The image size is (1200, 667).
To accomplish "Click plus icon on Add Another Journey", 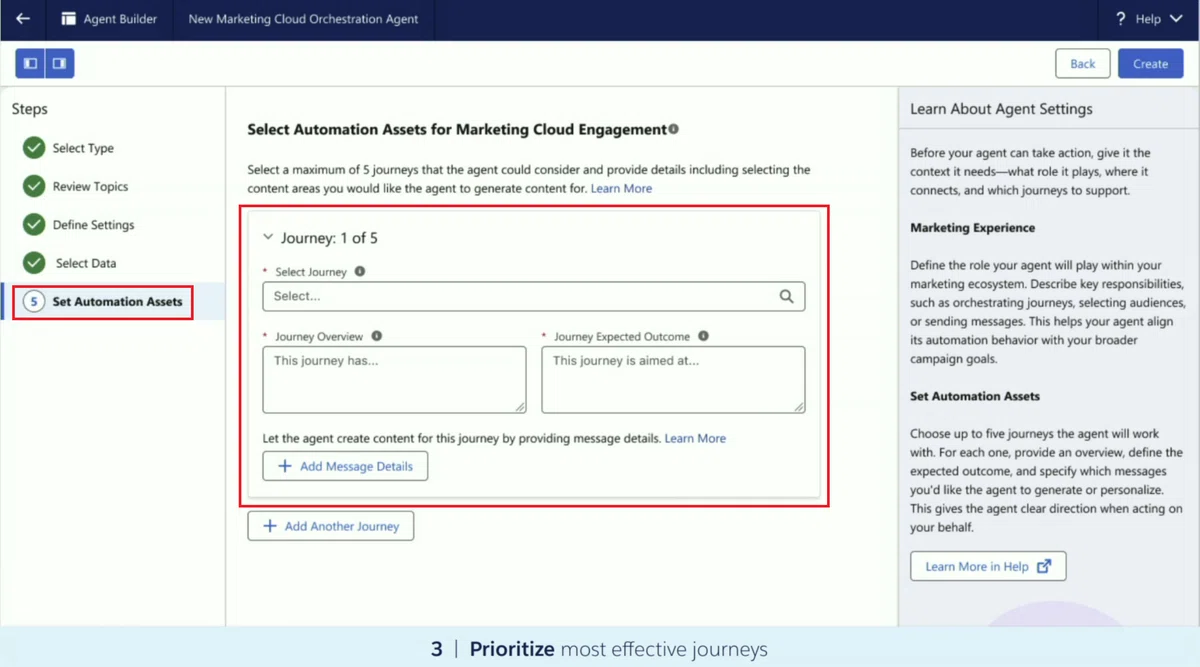I will (270, 526).
